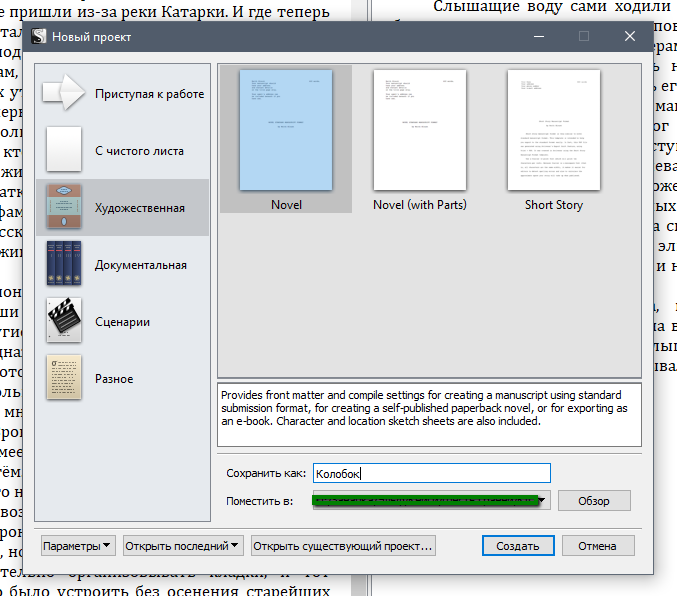Viewport: 677px width, 596px height.
Task: Click the Обзор browse button
Action: 594,500
